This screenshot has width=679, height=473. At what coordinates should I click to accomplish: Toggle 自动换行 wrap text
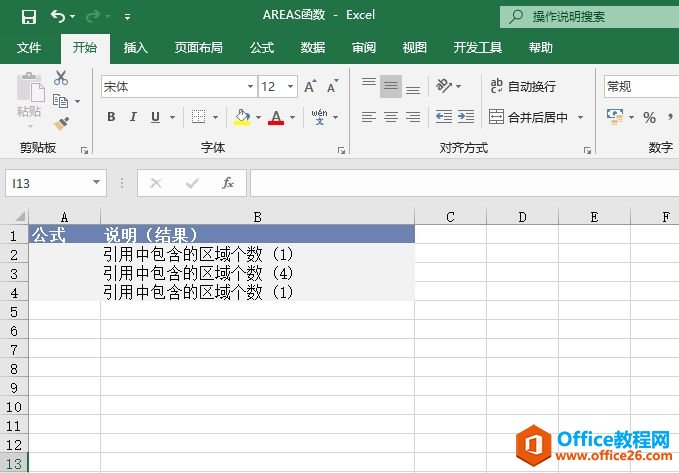523,87
